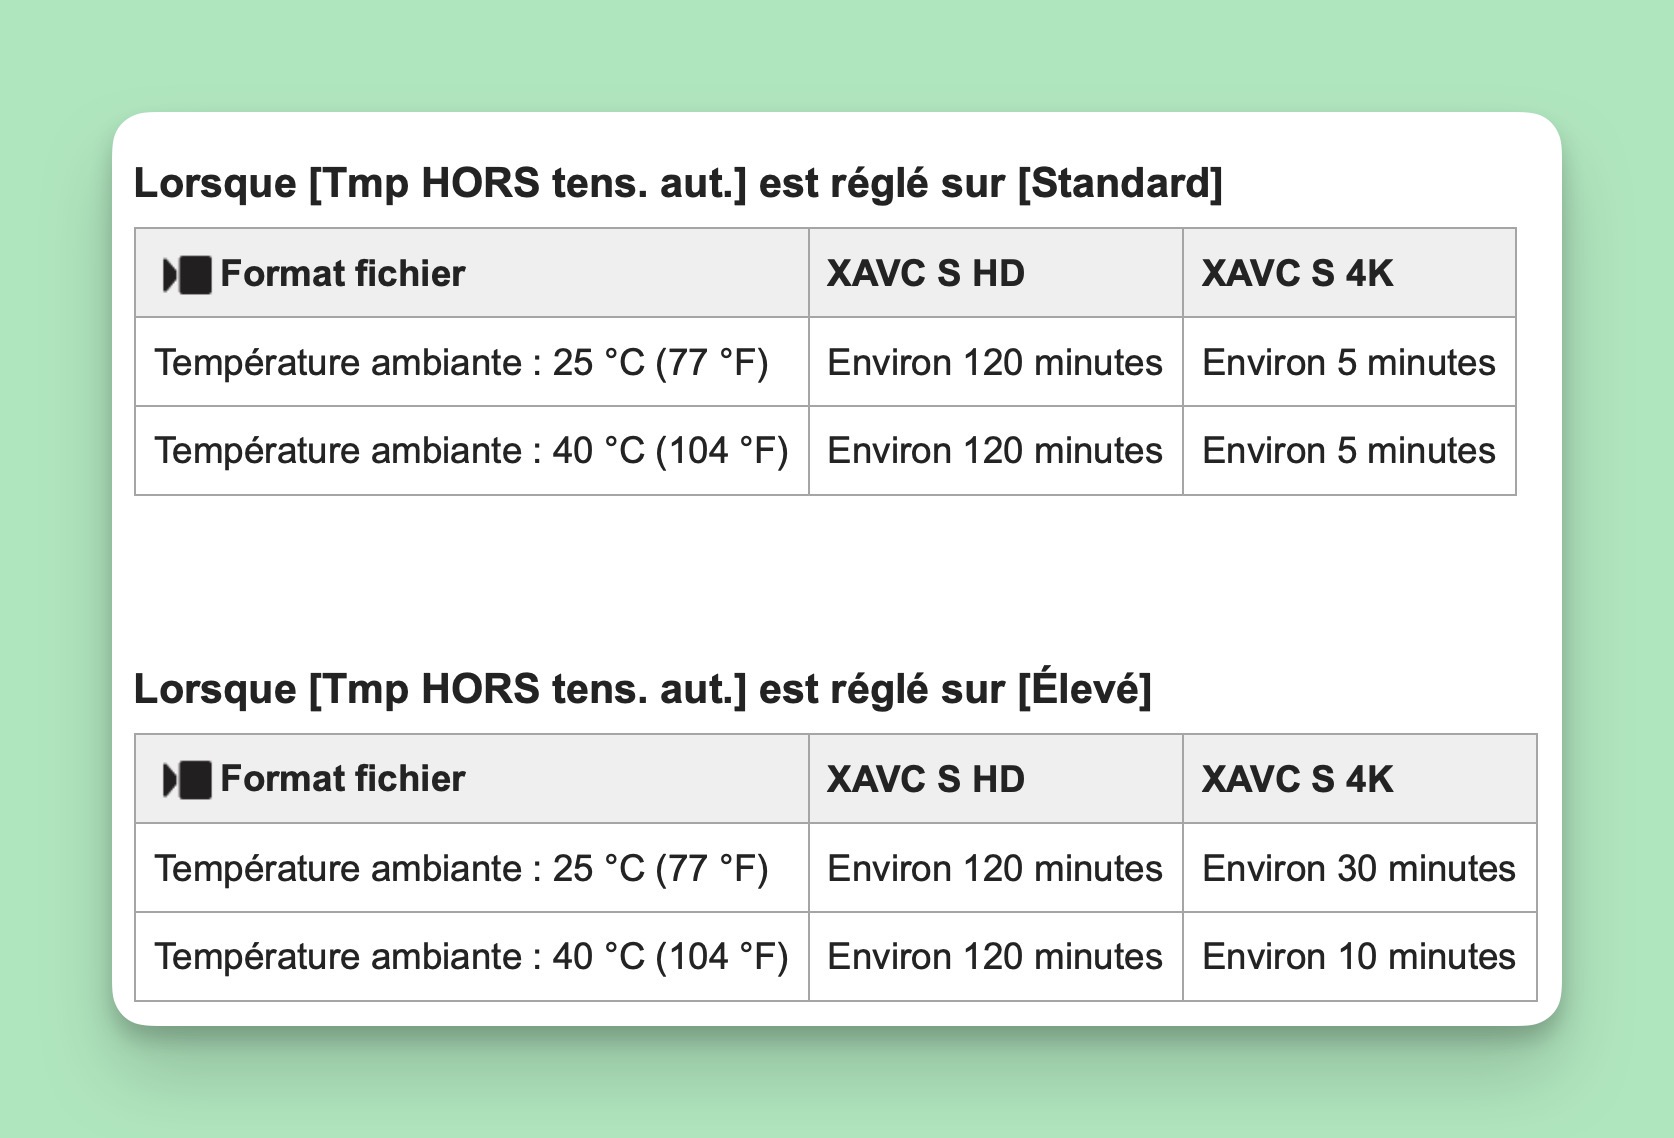
Task: Click the Standard setting heading text
Action: tap(678, 184)
